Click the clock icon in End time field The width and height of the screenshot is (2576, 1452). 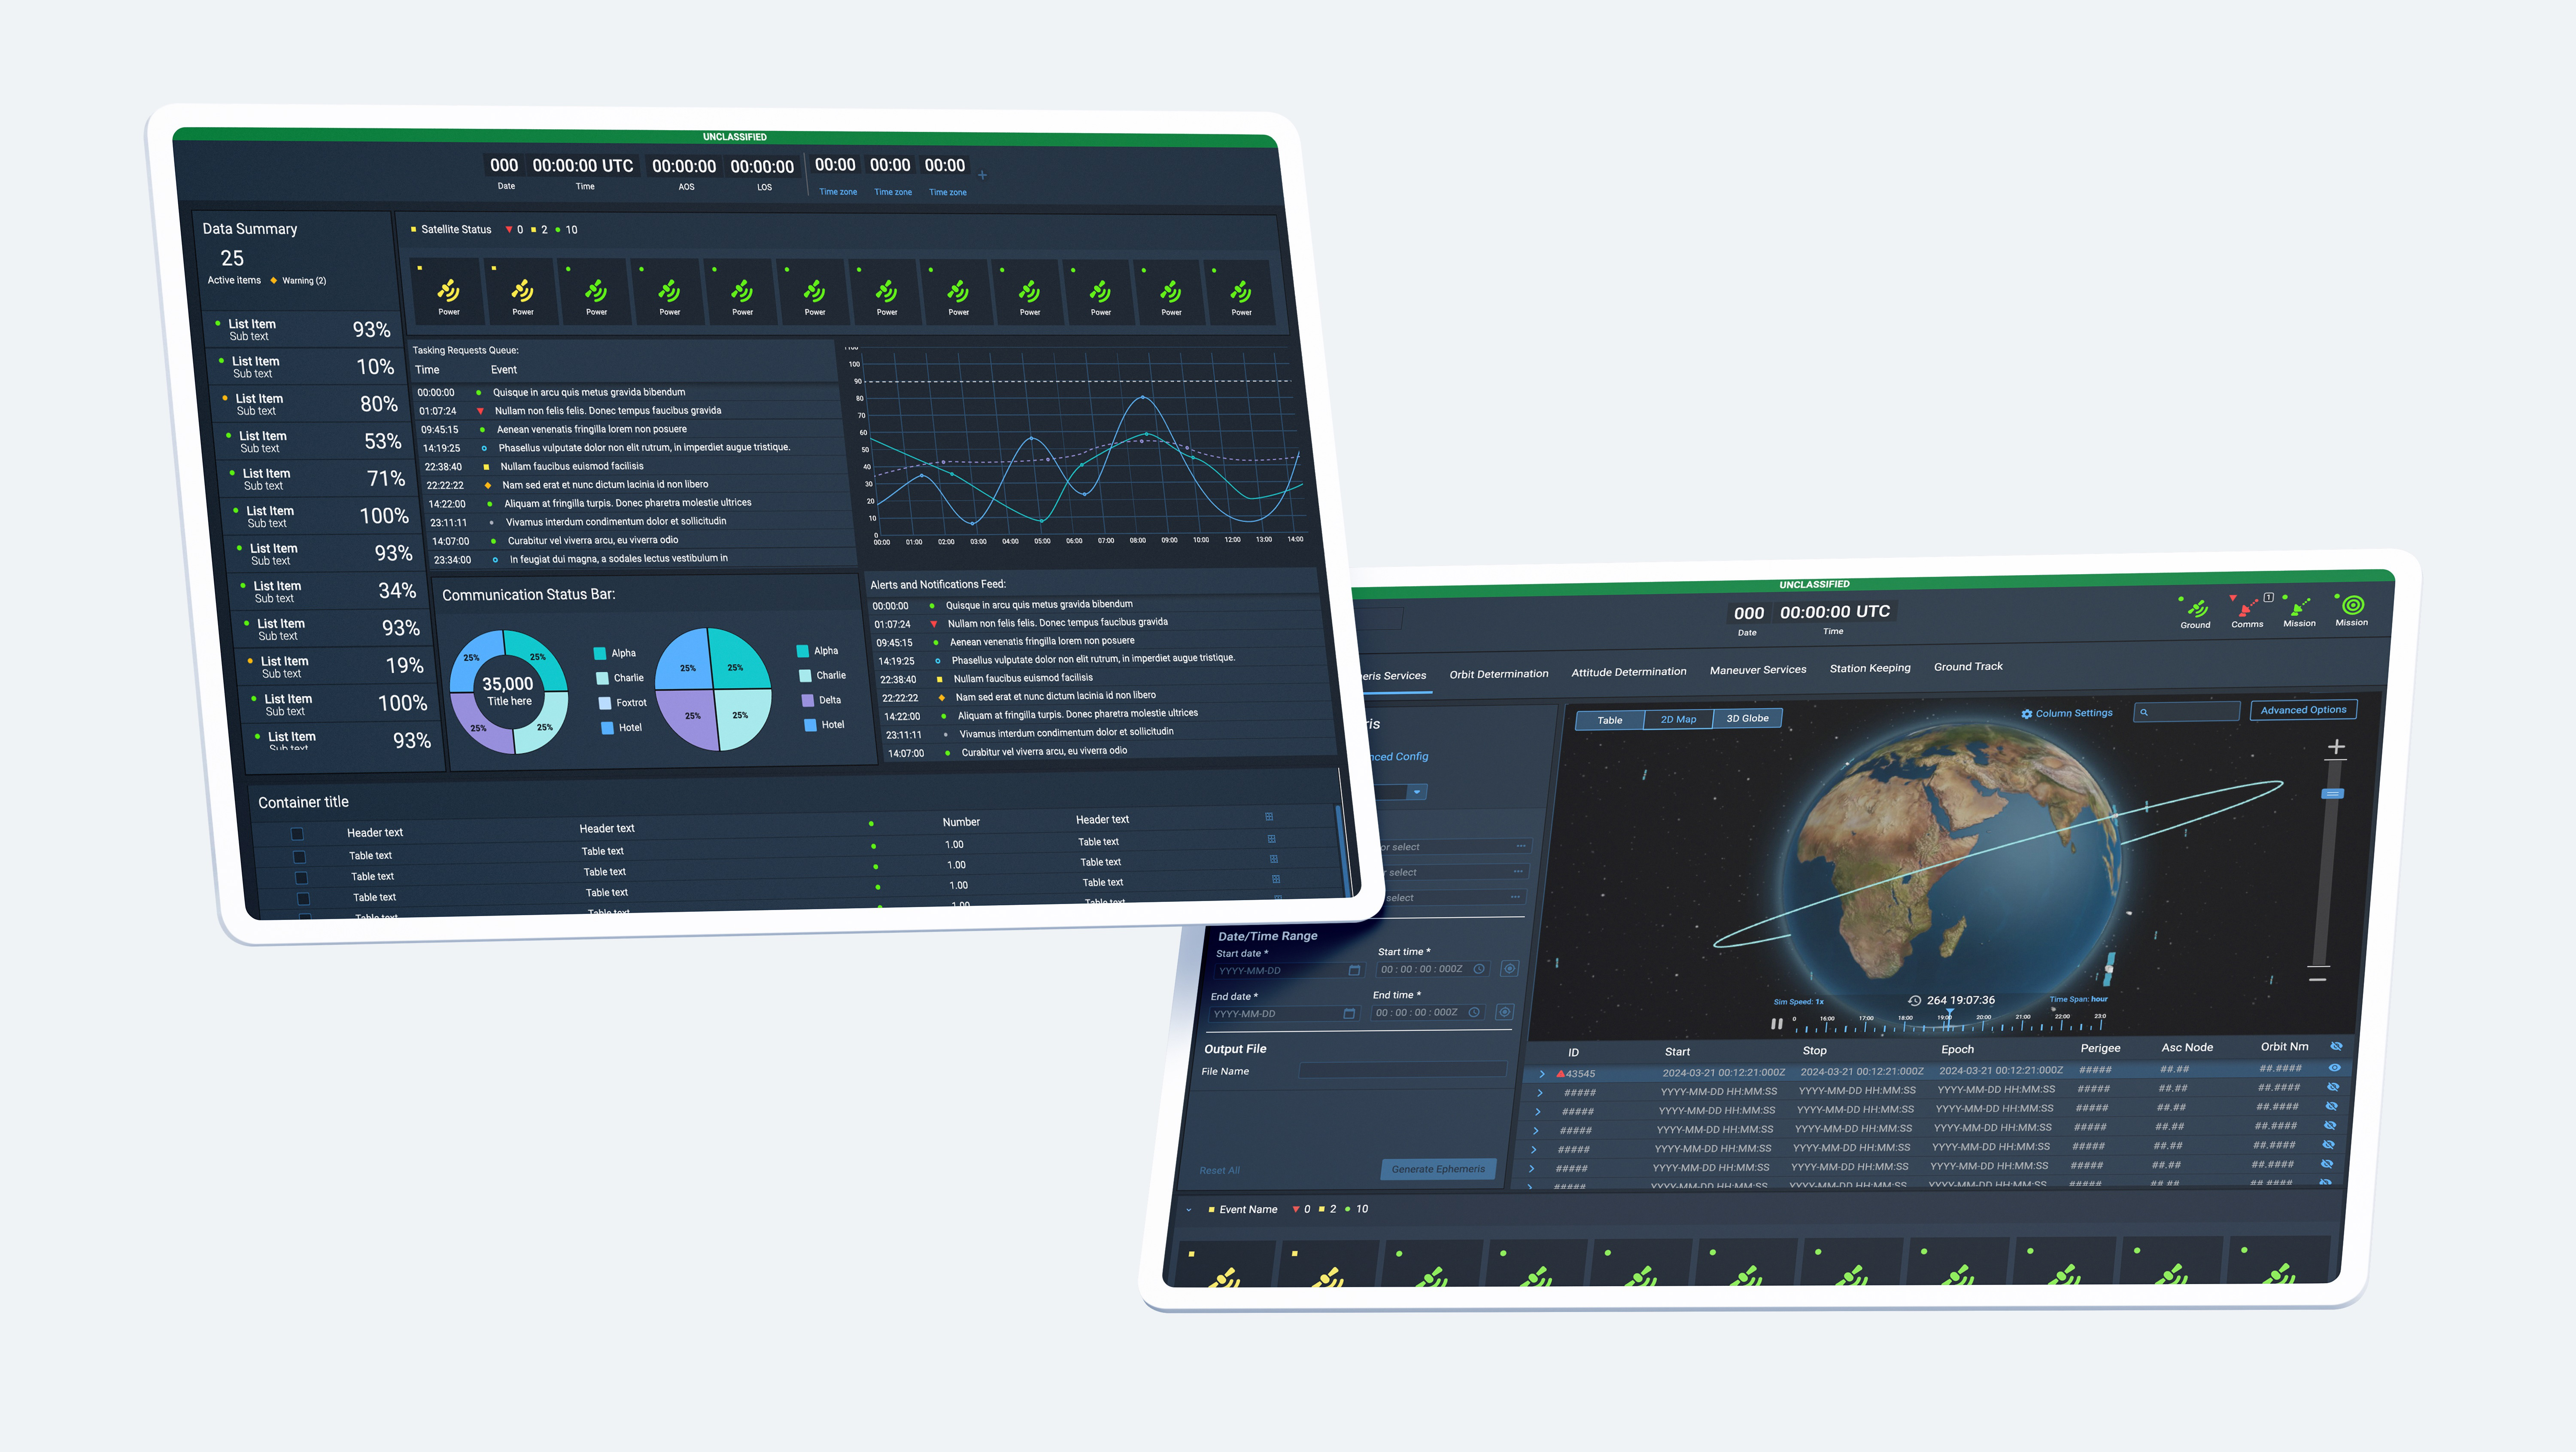pos(1474,1012)
